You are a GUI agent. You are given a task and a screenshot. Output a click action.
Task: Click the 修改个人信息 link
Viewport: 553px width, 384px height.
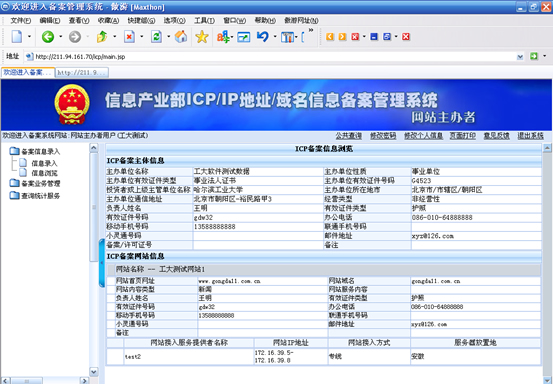coord(423,136)
